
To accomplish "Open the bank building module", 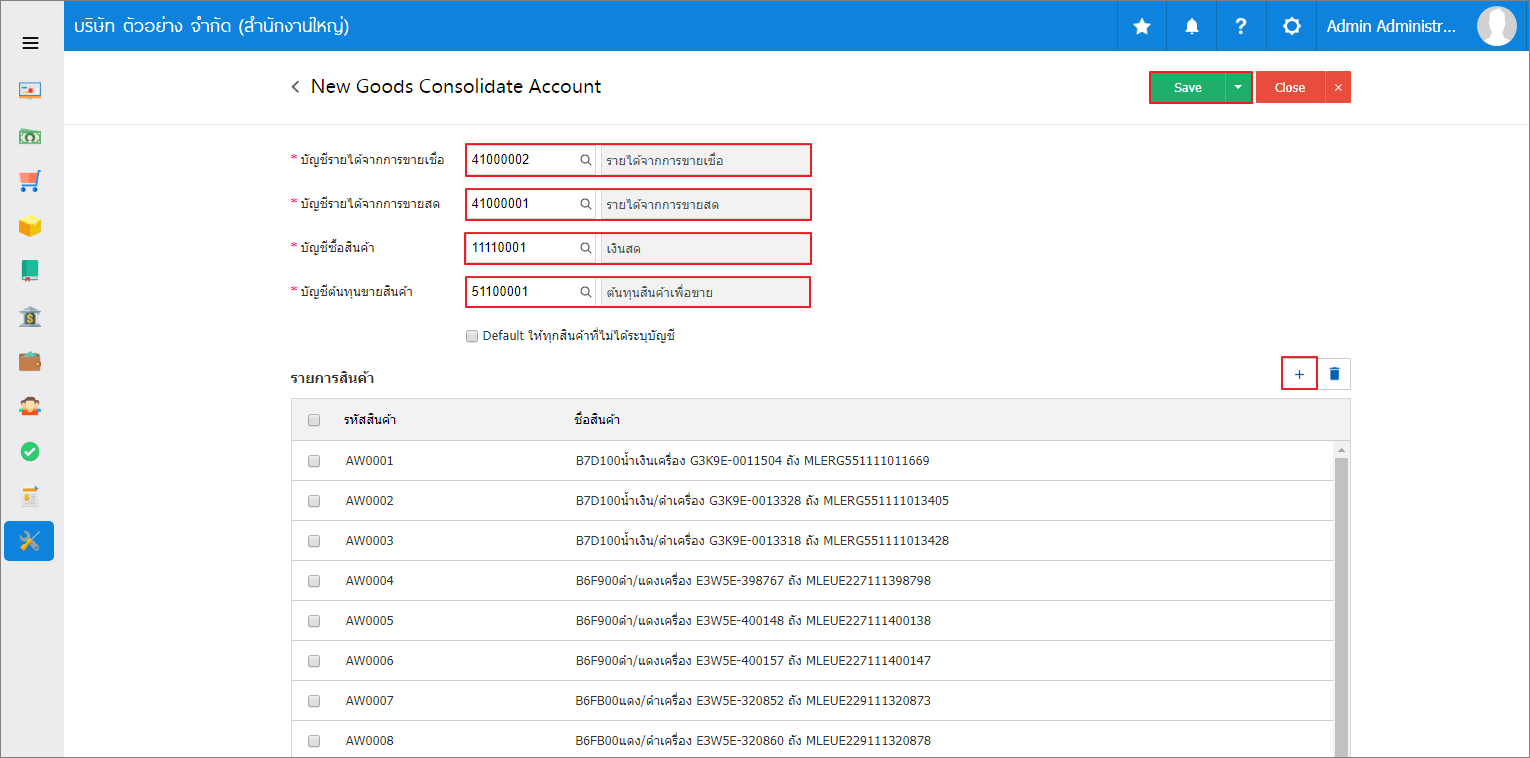I will pyautogui.click(x=29, y=316).
